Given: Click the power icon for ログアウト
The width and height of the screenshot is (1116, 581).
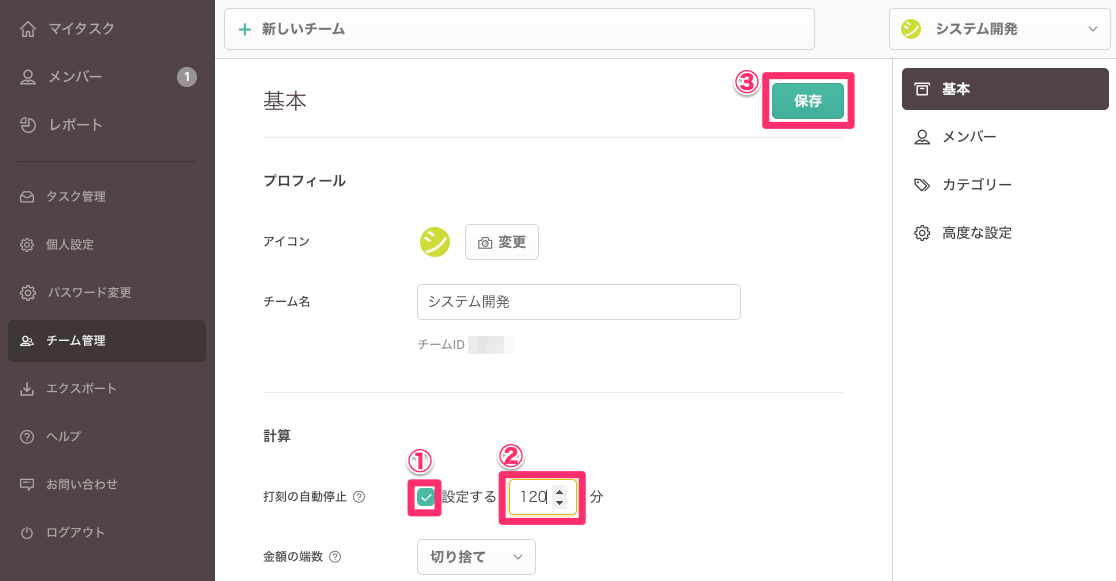Looking at the screenshot, I should coord(27,533).
